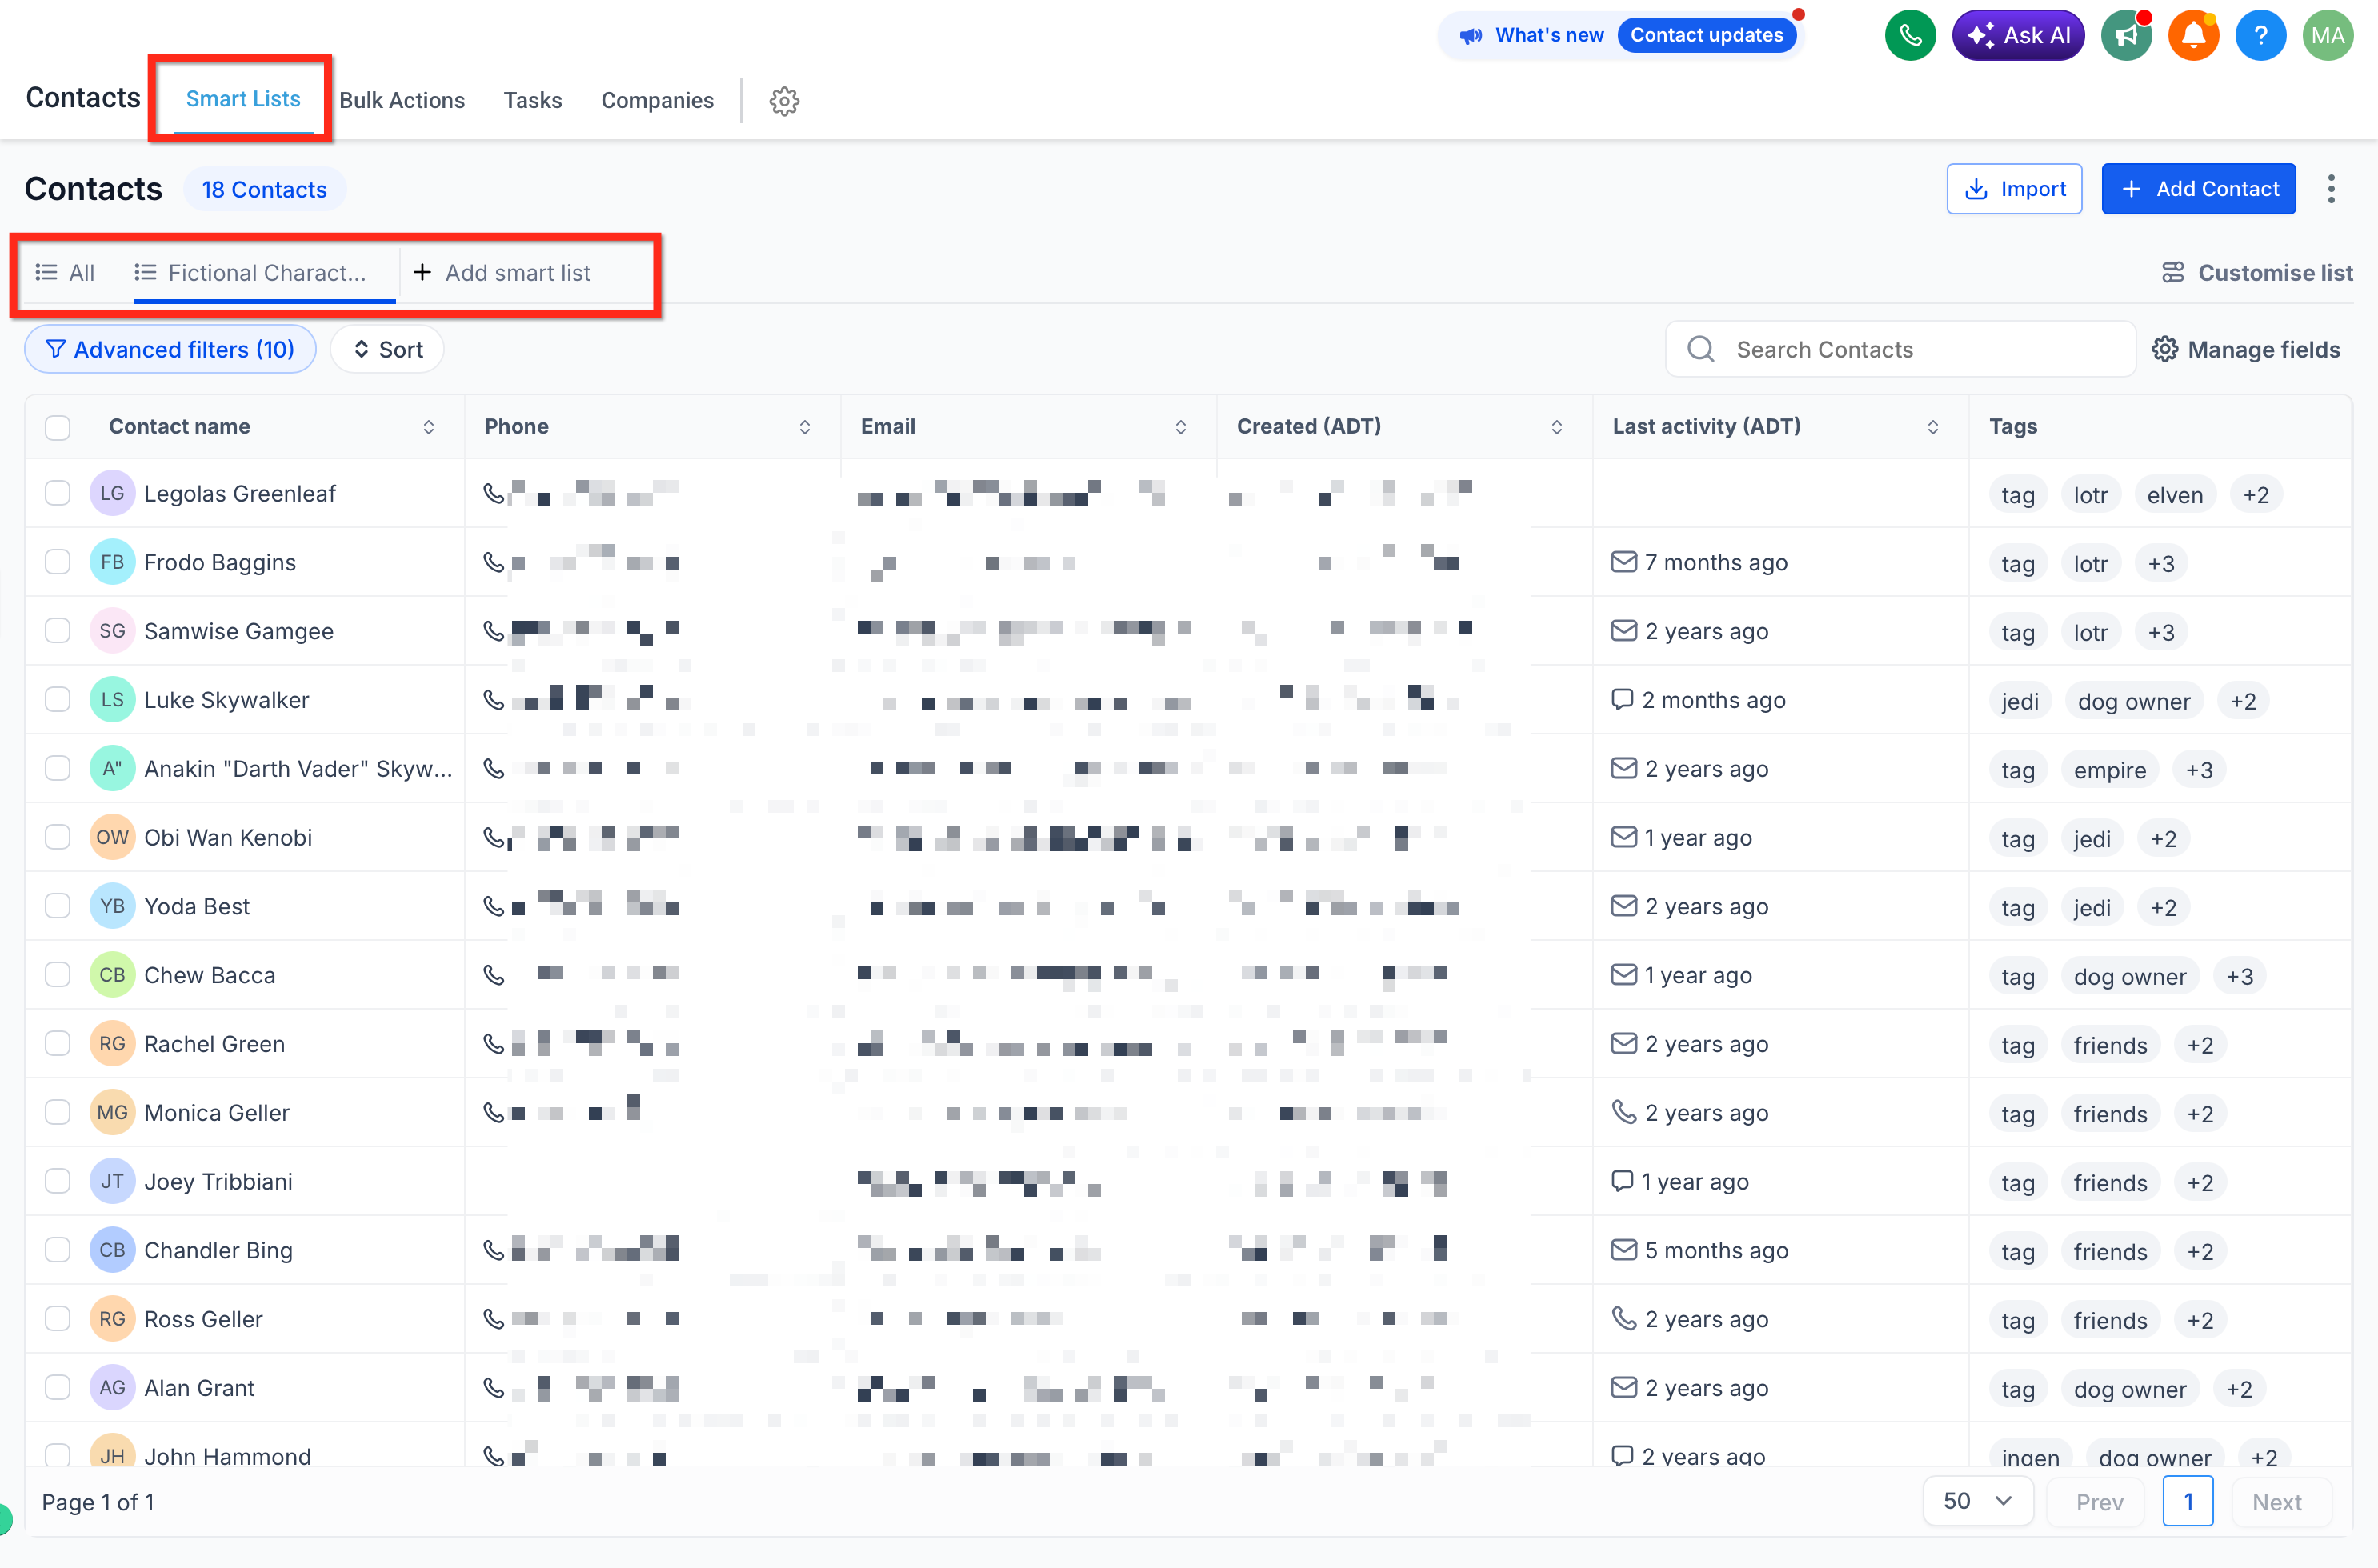Click in Search Contacts field

[x=1900, y=349]
